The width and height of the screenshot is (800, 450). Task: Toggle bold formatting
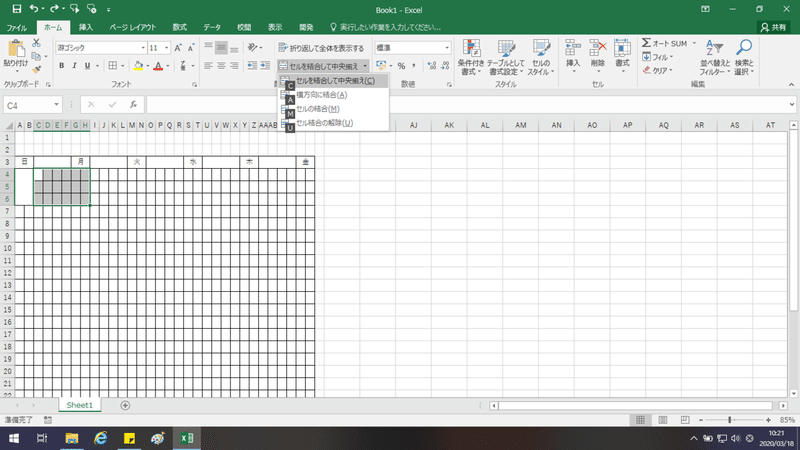coord(61,66)
